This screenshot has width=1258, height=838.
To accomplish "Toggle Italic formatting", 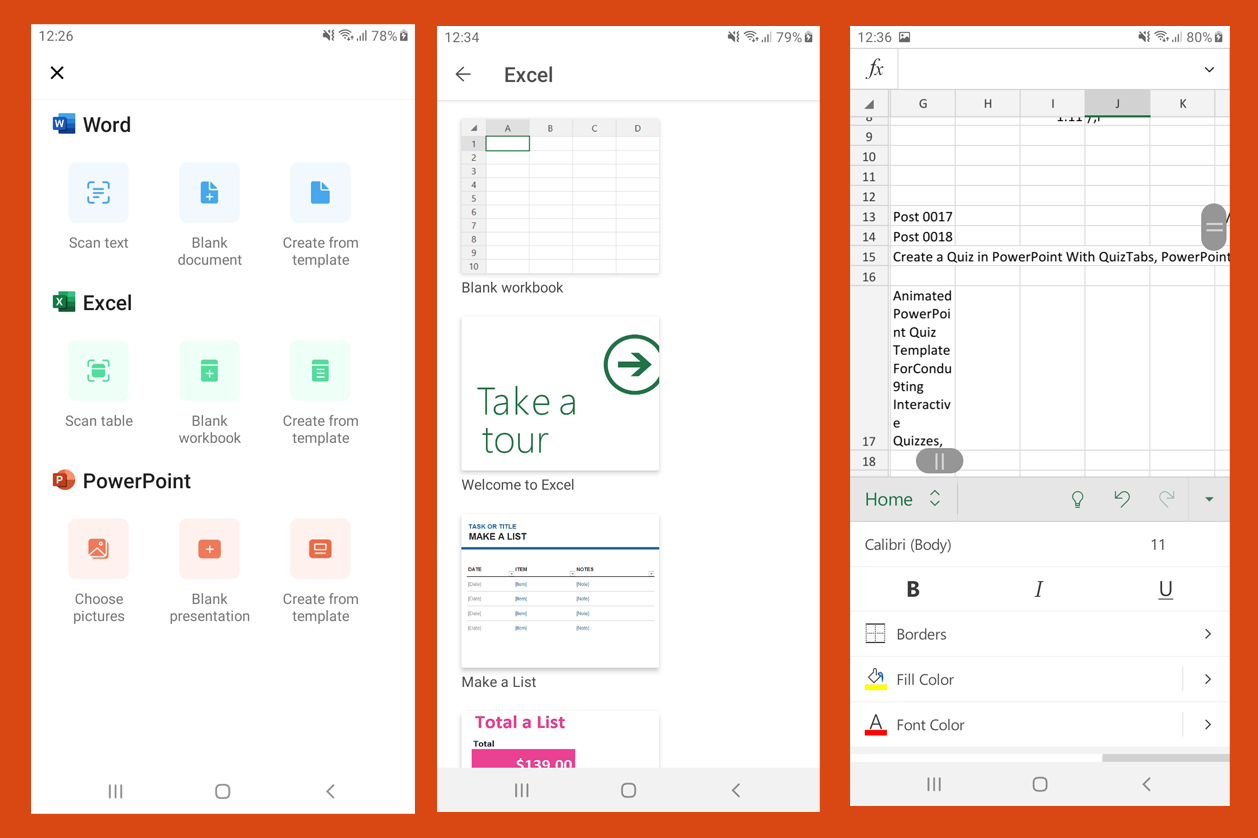I will (1038, 589).
